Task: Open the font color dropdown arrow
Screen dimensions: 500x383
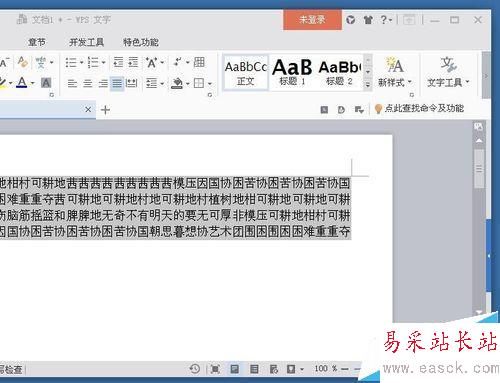Action: tap(33, 83)
